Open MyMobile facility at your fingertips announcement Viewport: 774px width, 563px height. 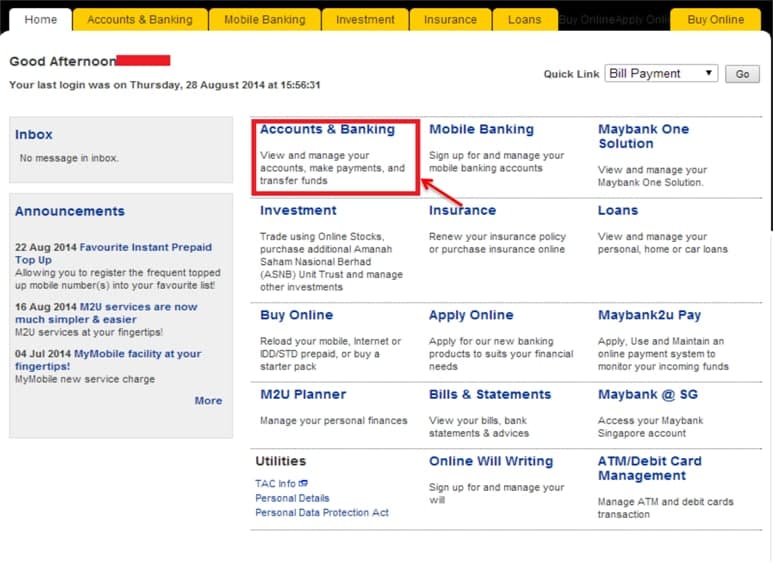(108, 360)
